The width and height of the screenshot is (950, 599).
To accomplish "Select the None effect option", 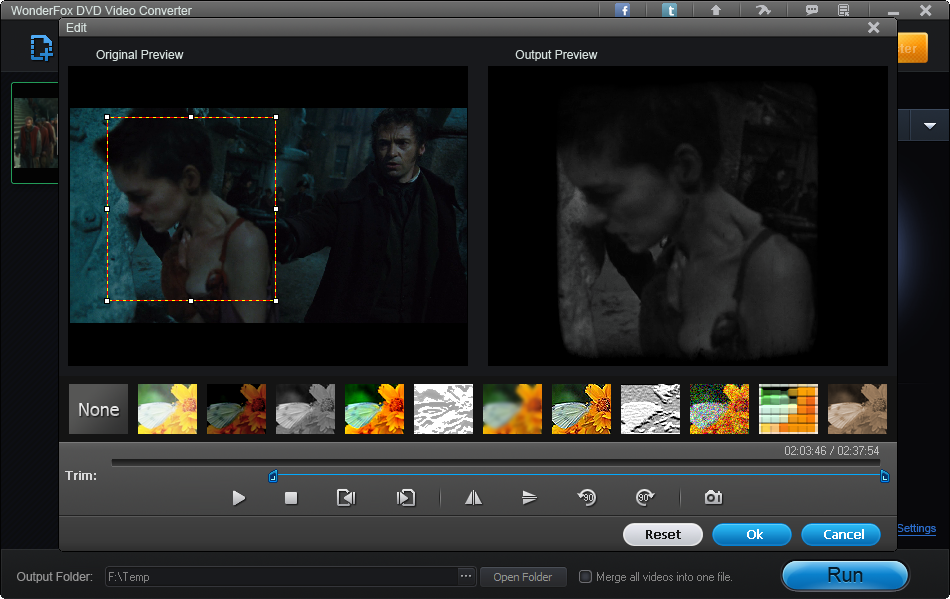I will tap(99, 409).
